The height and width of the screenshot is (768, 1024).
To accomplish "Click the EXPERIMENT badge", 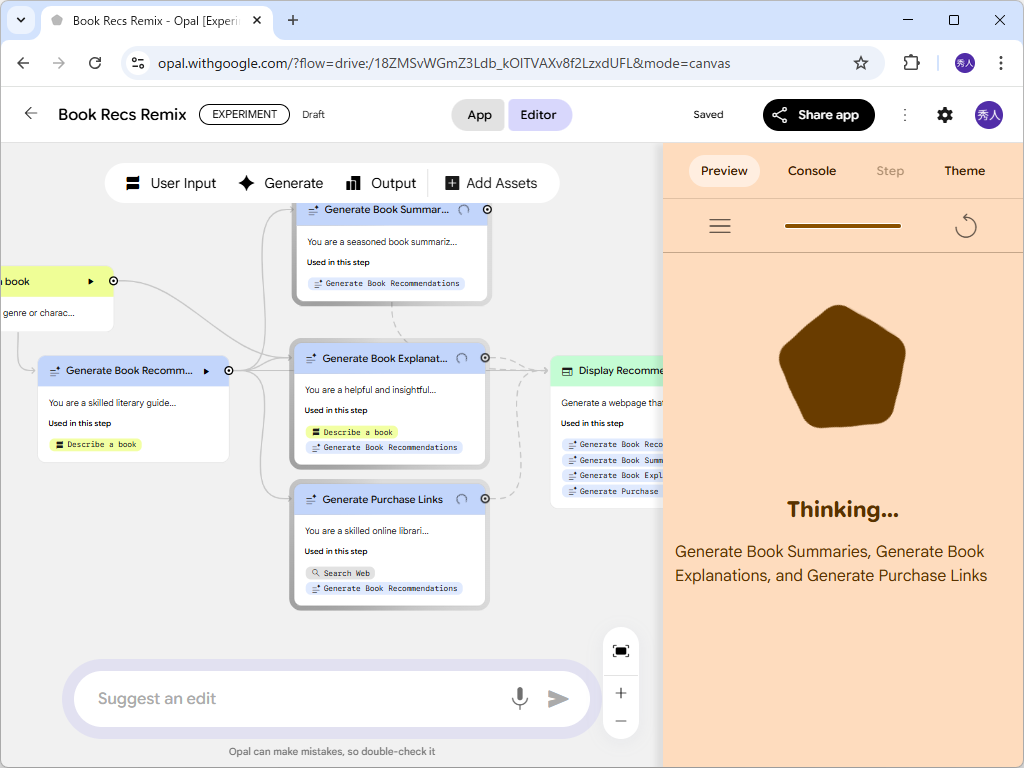I will pyautogui.click(x=244, y=114).
